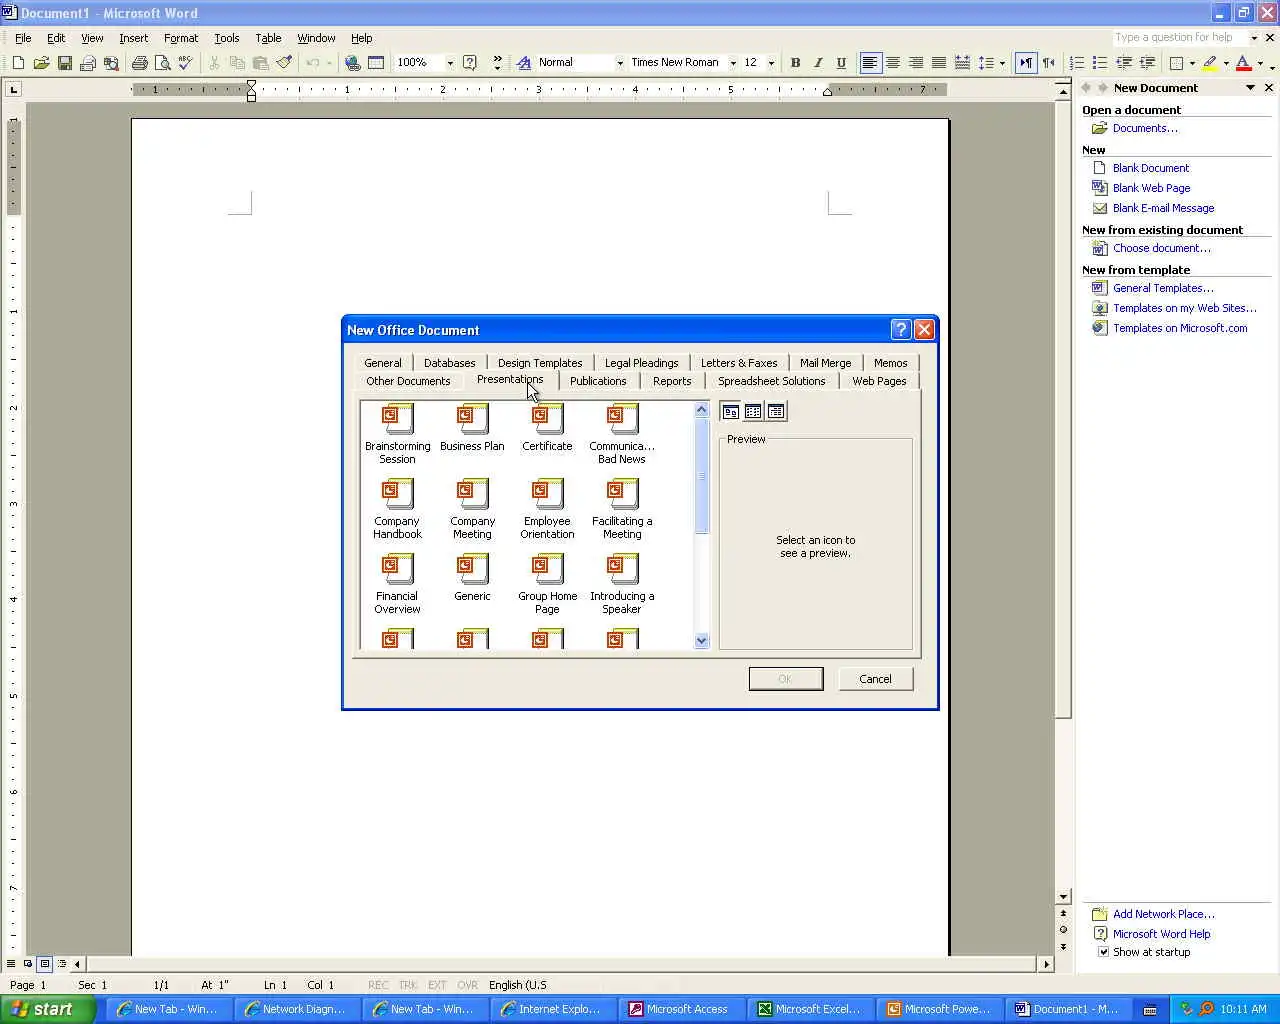Switch dialog to Large Icons view
1280x1024 pixels.
click(x=730, y=411)
